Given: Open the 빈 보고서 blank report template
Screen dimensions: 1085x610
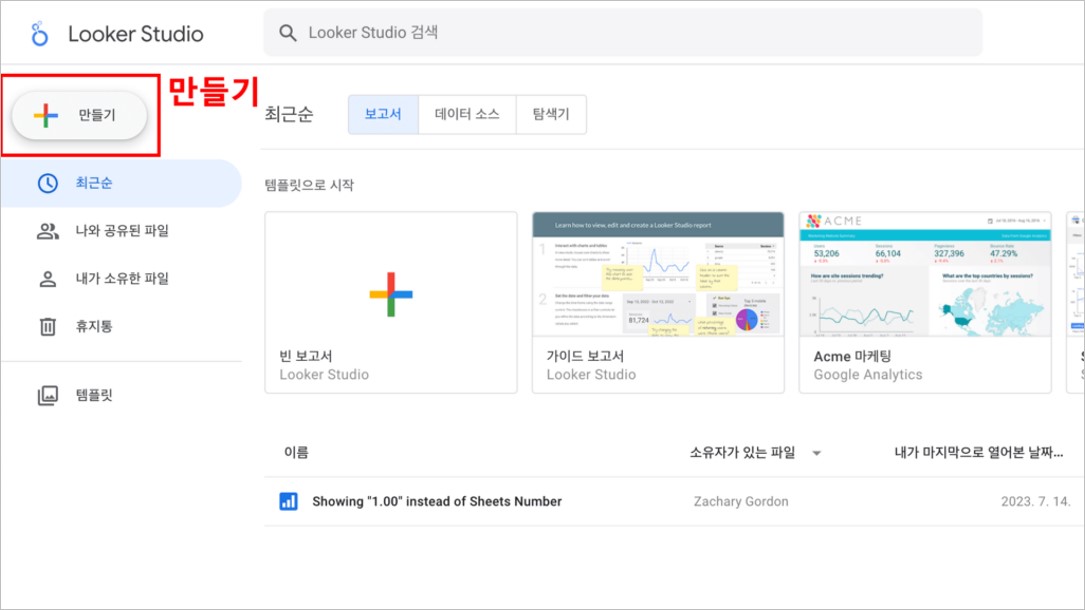Looking at the screenshot, I should (x=391, y=303).
